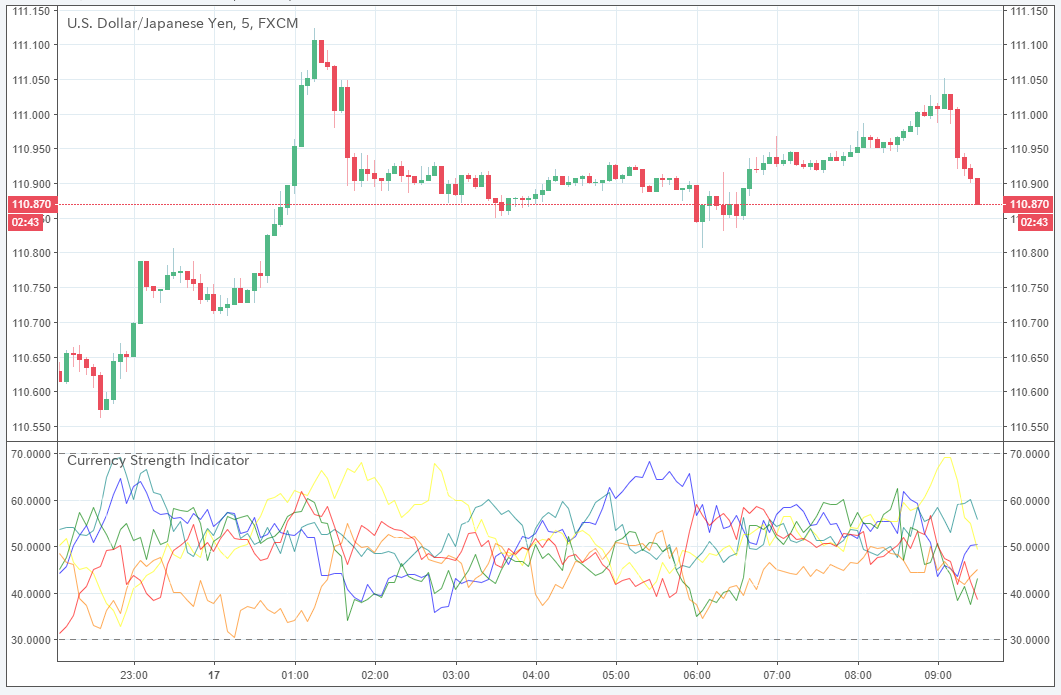Screen dimensions: 1061x695
Task: Click 111.050 on the left price axis
Action: [x=31, y=80]
